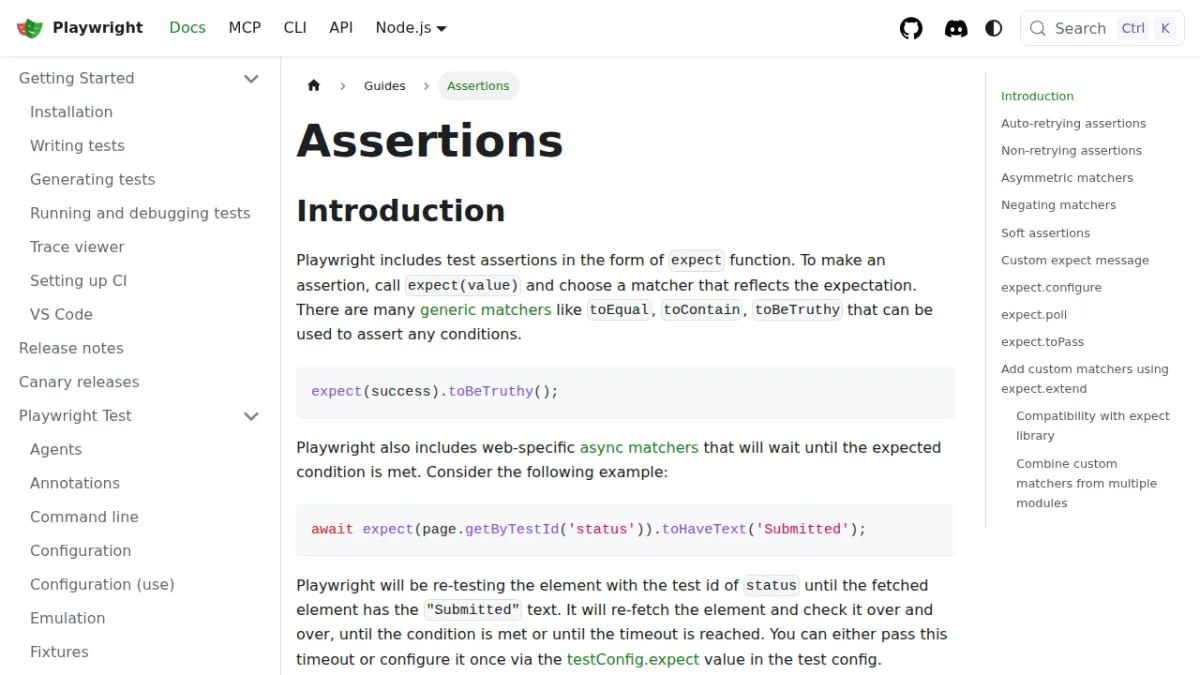
Task: Toggle dark and light mode
Action: (994, 28)
